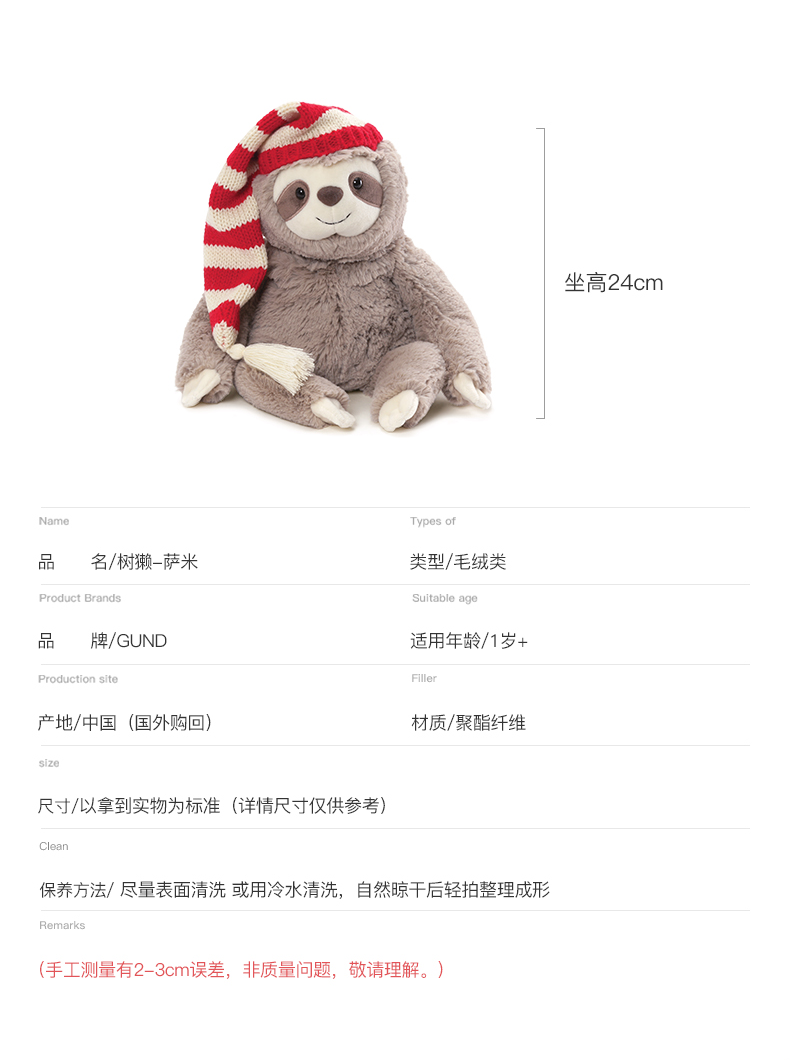Image resolution: width=790 pixels, height=1060 pixels.
Task: Click the 产地/中国 (国外购回) line
Action: click(x=125, y=723)
